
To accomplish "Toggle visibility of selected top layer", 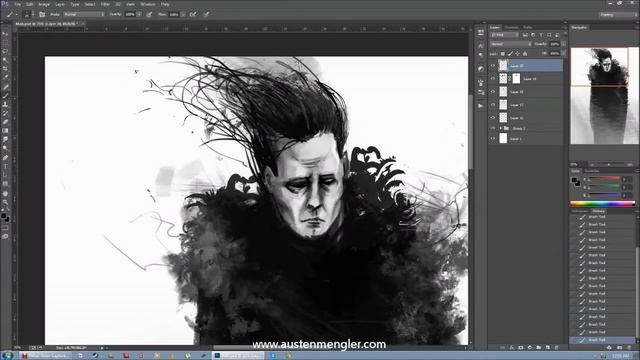I will coord(493,65).
